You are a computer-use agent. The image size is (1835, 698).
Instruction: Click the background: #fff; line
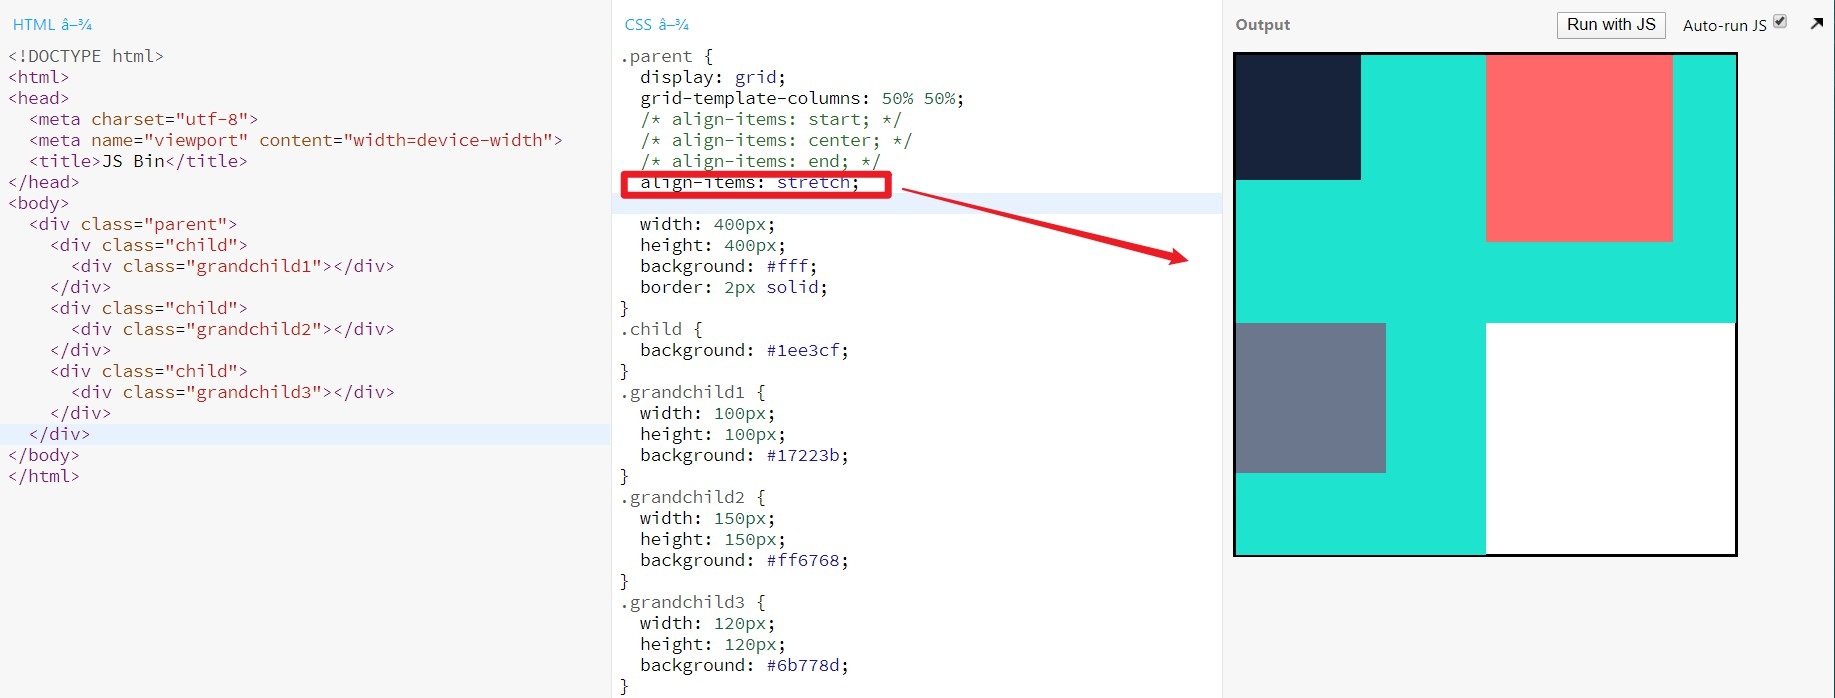coord(729,266)
